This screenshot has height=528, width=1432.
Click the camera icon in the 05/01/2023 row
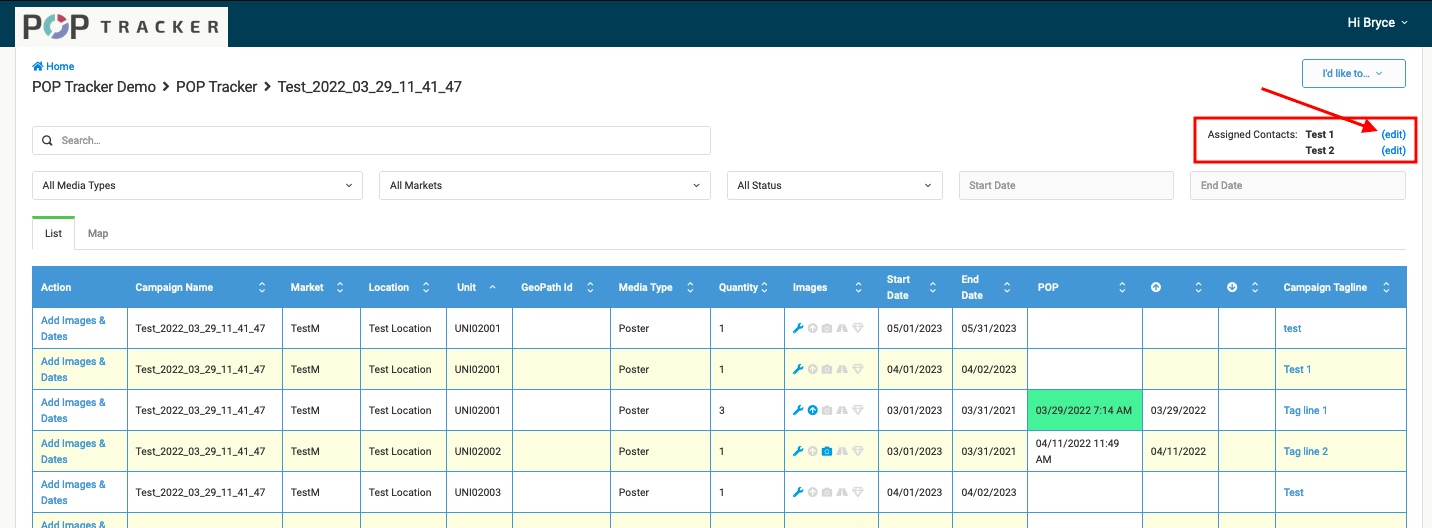coord(827,328)
